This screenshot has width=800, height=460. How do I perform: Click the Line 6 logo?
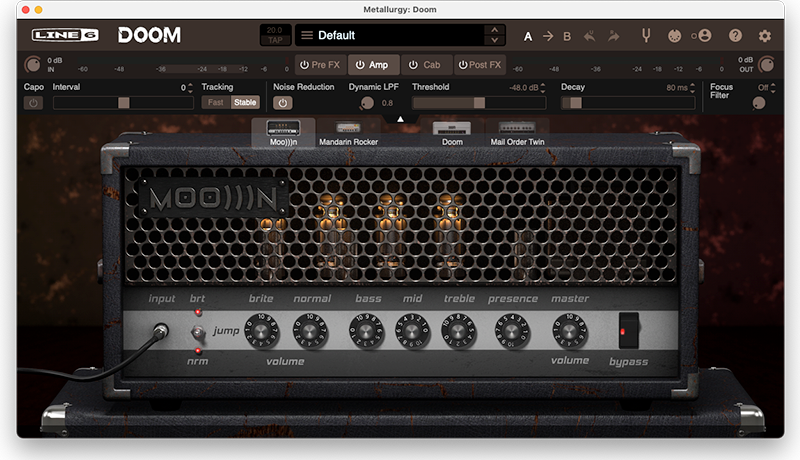pyautogui.click(x=65, y=35)
